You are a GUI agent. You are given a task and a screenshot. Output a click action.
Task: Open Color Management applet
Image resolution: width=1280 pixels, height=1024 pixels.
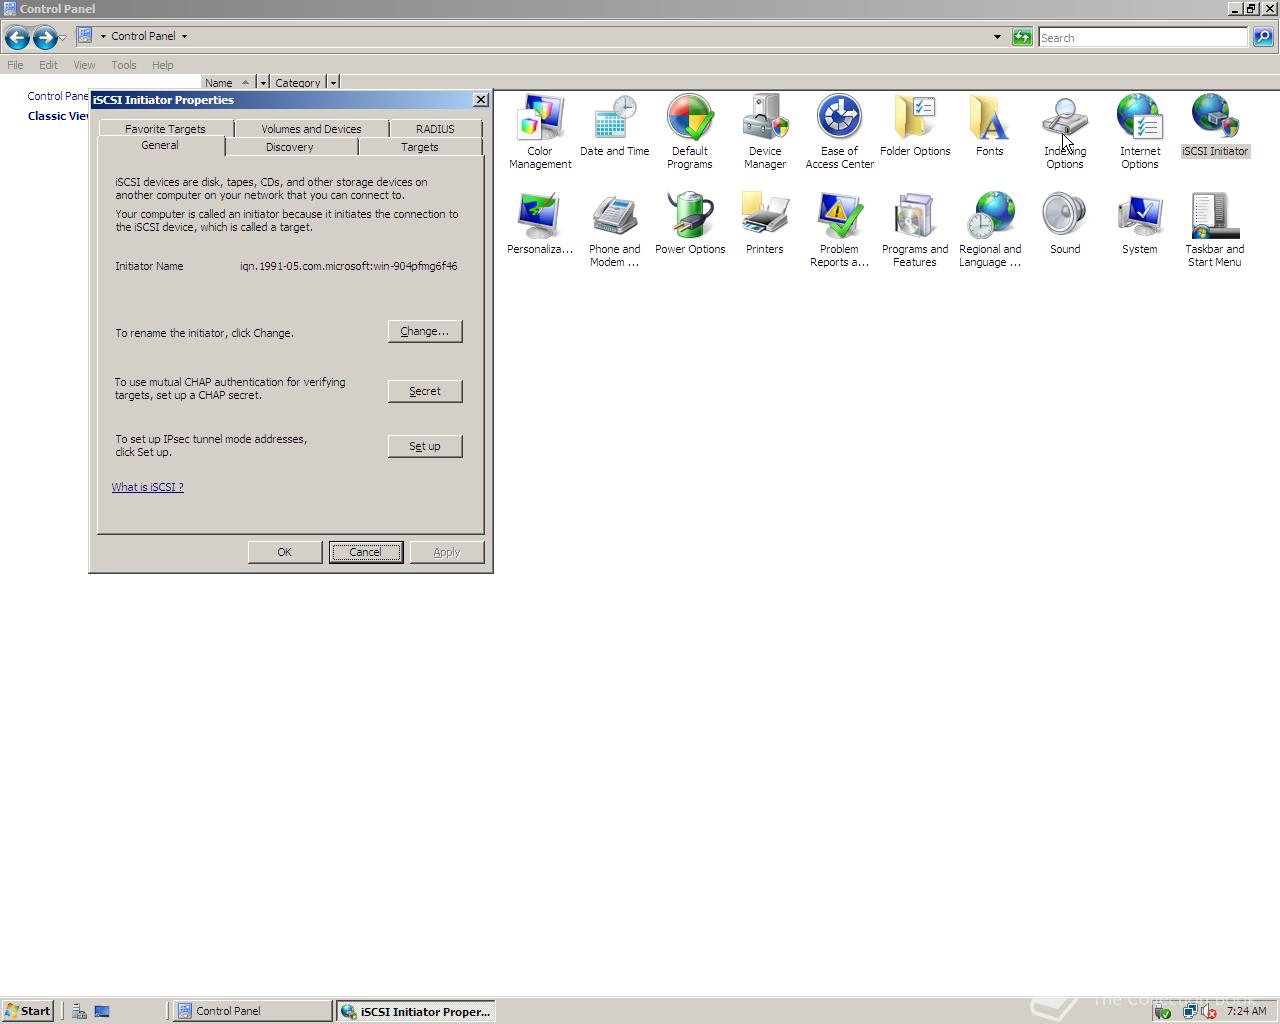540,132
